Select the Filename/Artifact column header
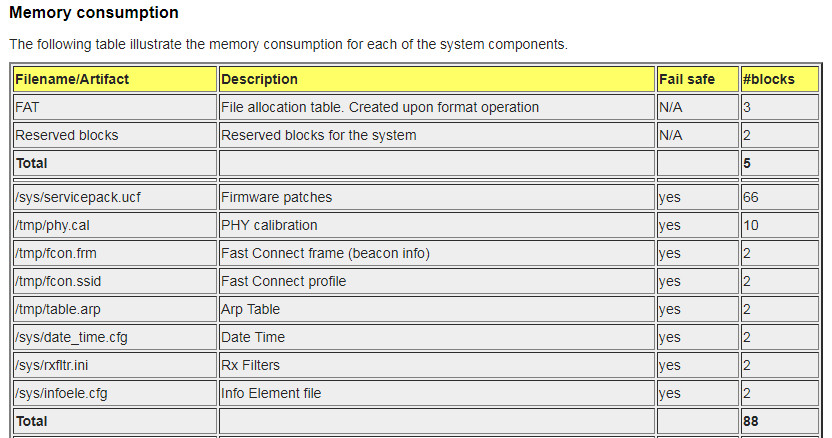The image size is (832, 438). [x=72, y=79]
